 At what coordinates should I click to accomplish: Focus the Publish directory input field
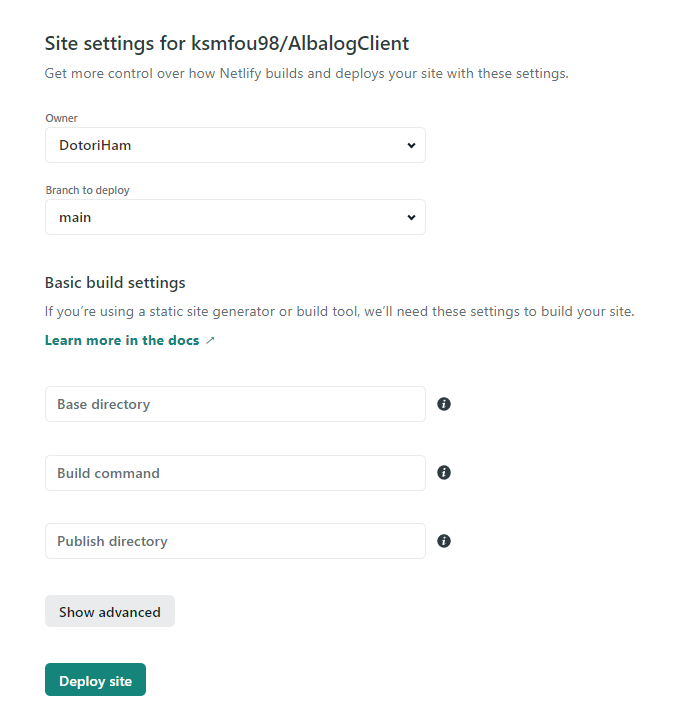click(235, 541)
